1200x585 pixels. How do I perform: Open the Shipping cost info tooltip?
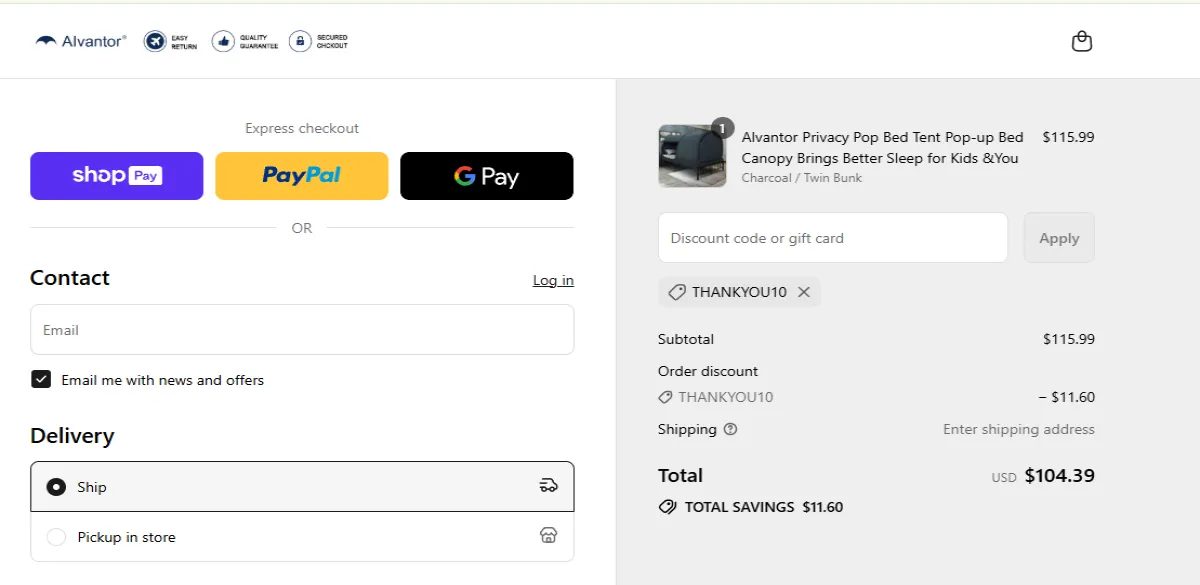click(x=729, y=429)
